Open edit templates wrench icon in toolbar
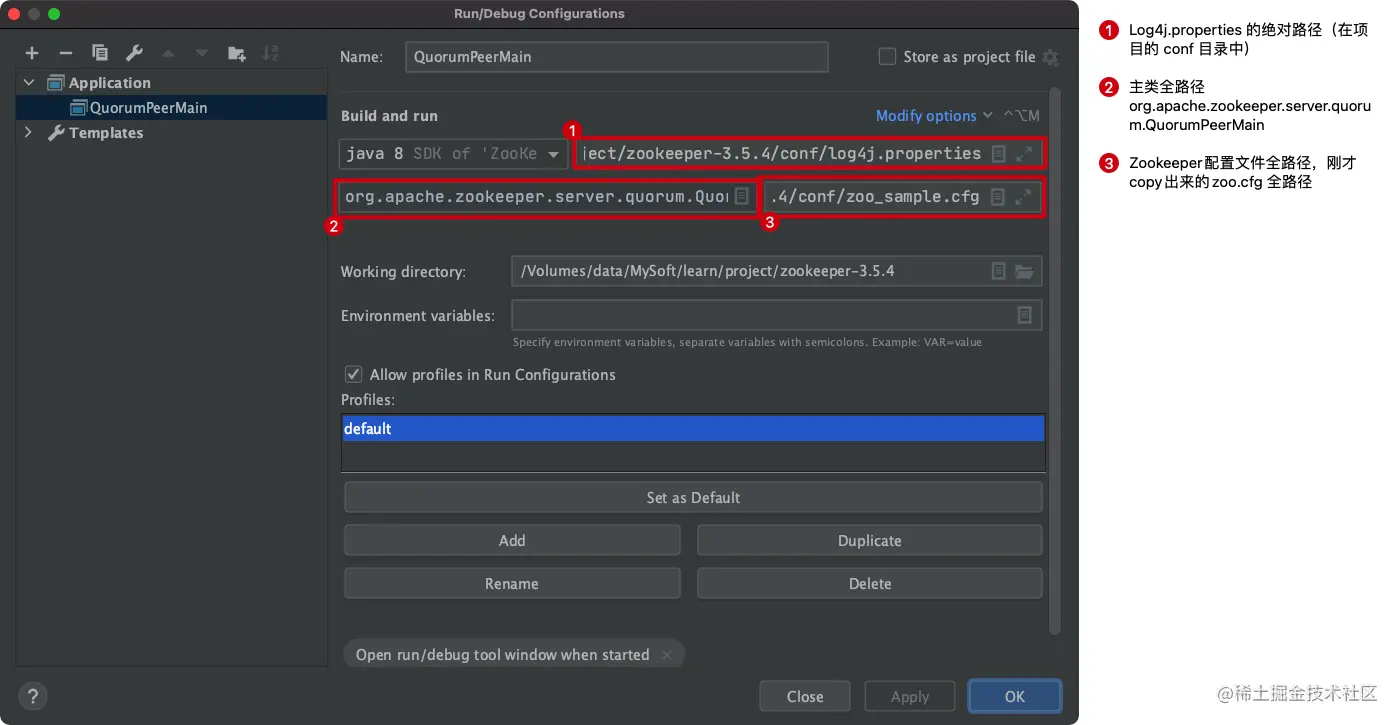The image size is (1399, 725). [x=133, y=53]
